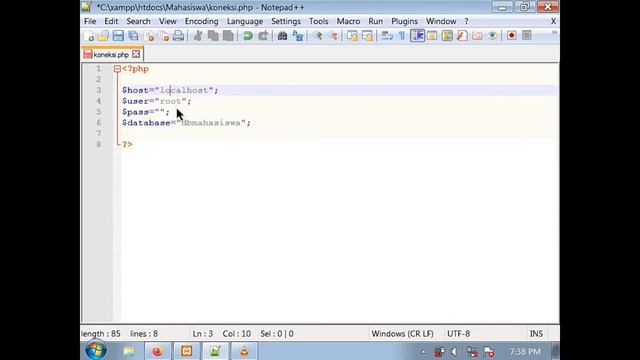Open the Settings menu
Viewport: 640px width, 360px height.
286,21
